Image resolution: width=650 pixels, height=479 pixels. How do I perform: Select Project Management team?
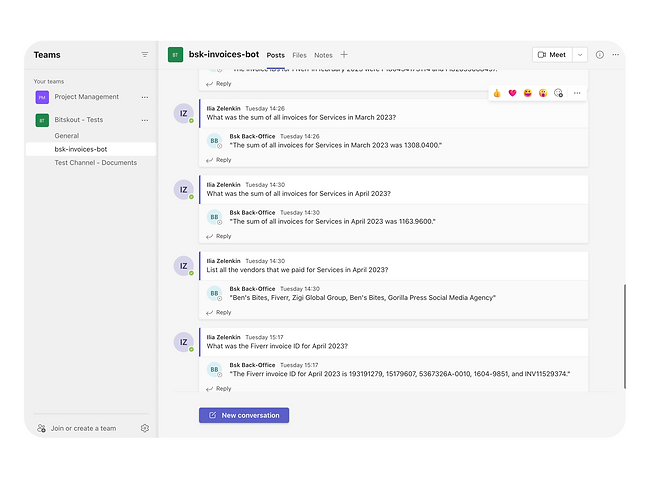pyautogui.click(x=87, y=97)
